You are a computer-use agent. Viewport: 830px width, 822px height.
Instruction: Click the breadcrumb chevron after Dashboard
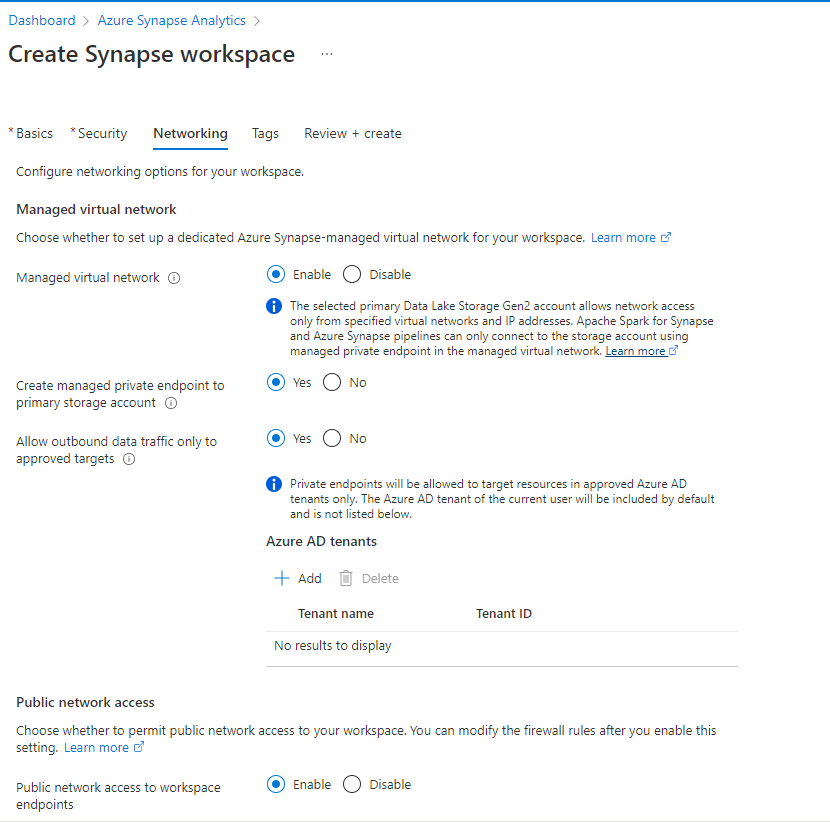pyautogui.click(x=86, y=21)
